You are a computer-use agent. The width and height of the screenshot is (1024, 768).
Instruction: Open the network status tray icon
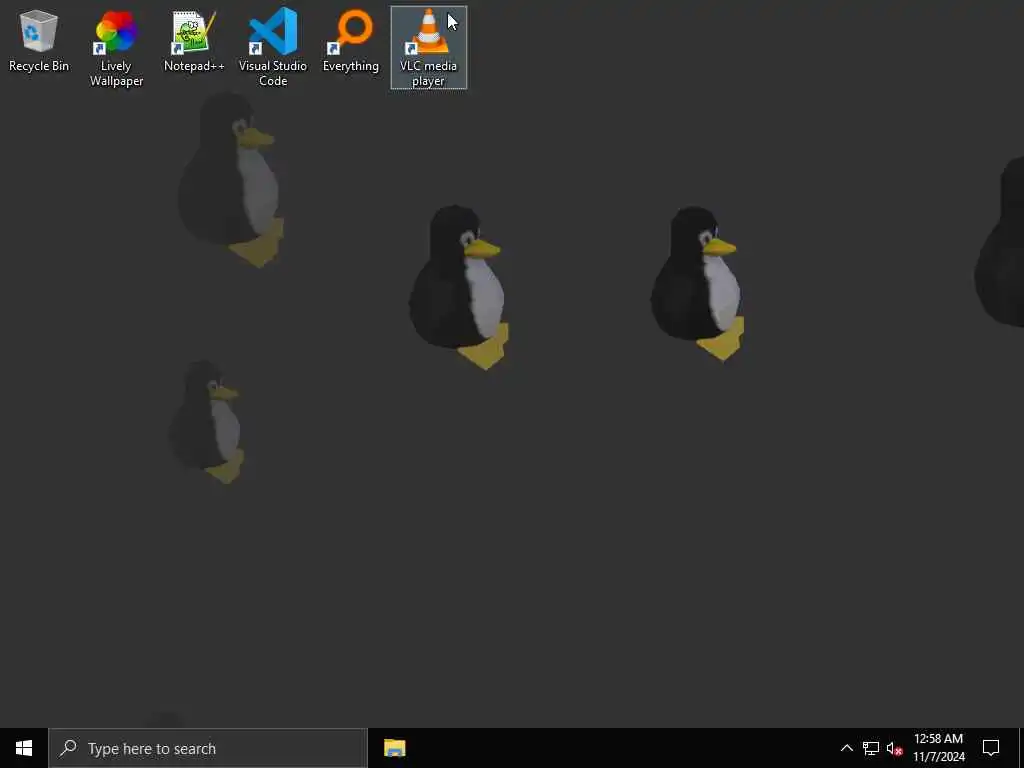tap(871, 748)
